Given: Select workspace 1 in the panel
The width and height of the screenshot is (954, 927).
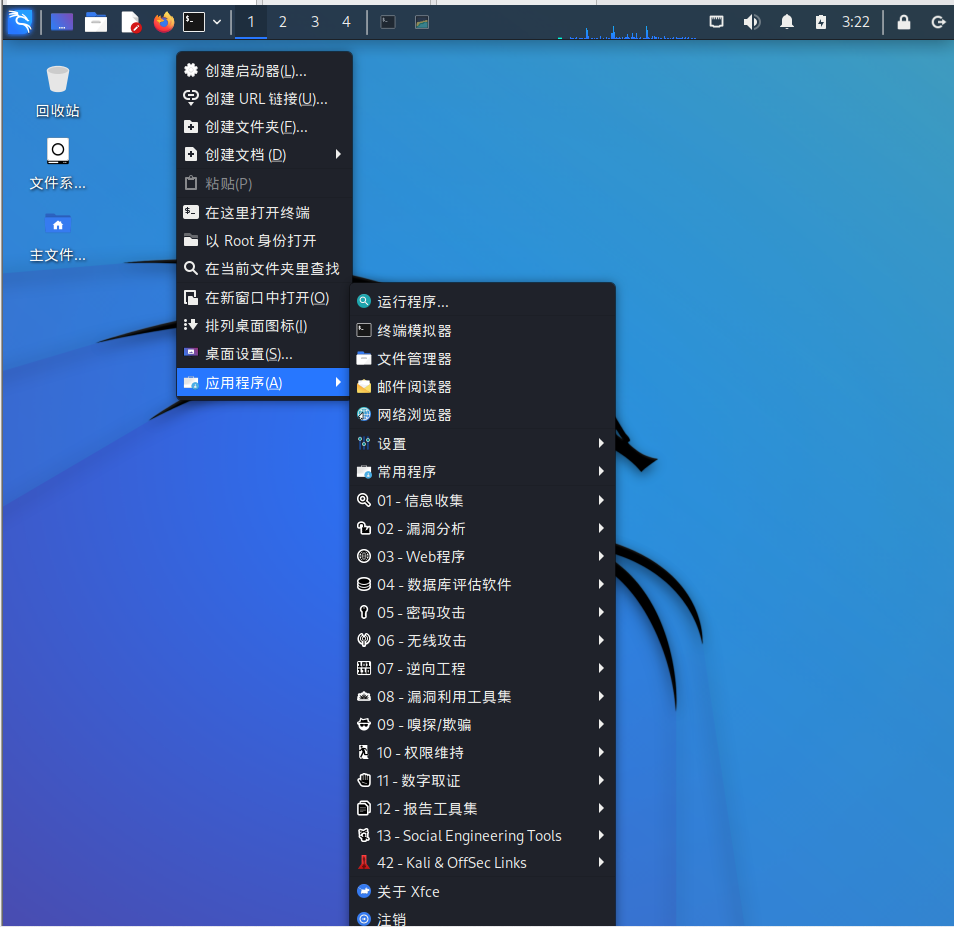Looking at the screenshot, I should (x=251, y=23).
